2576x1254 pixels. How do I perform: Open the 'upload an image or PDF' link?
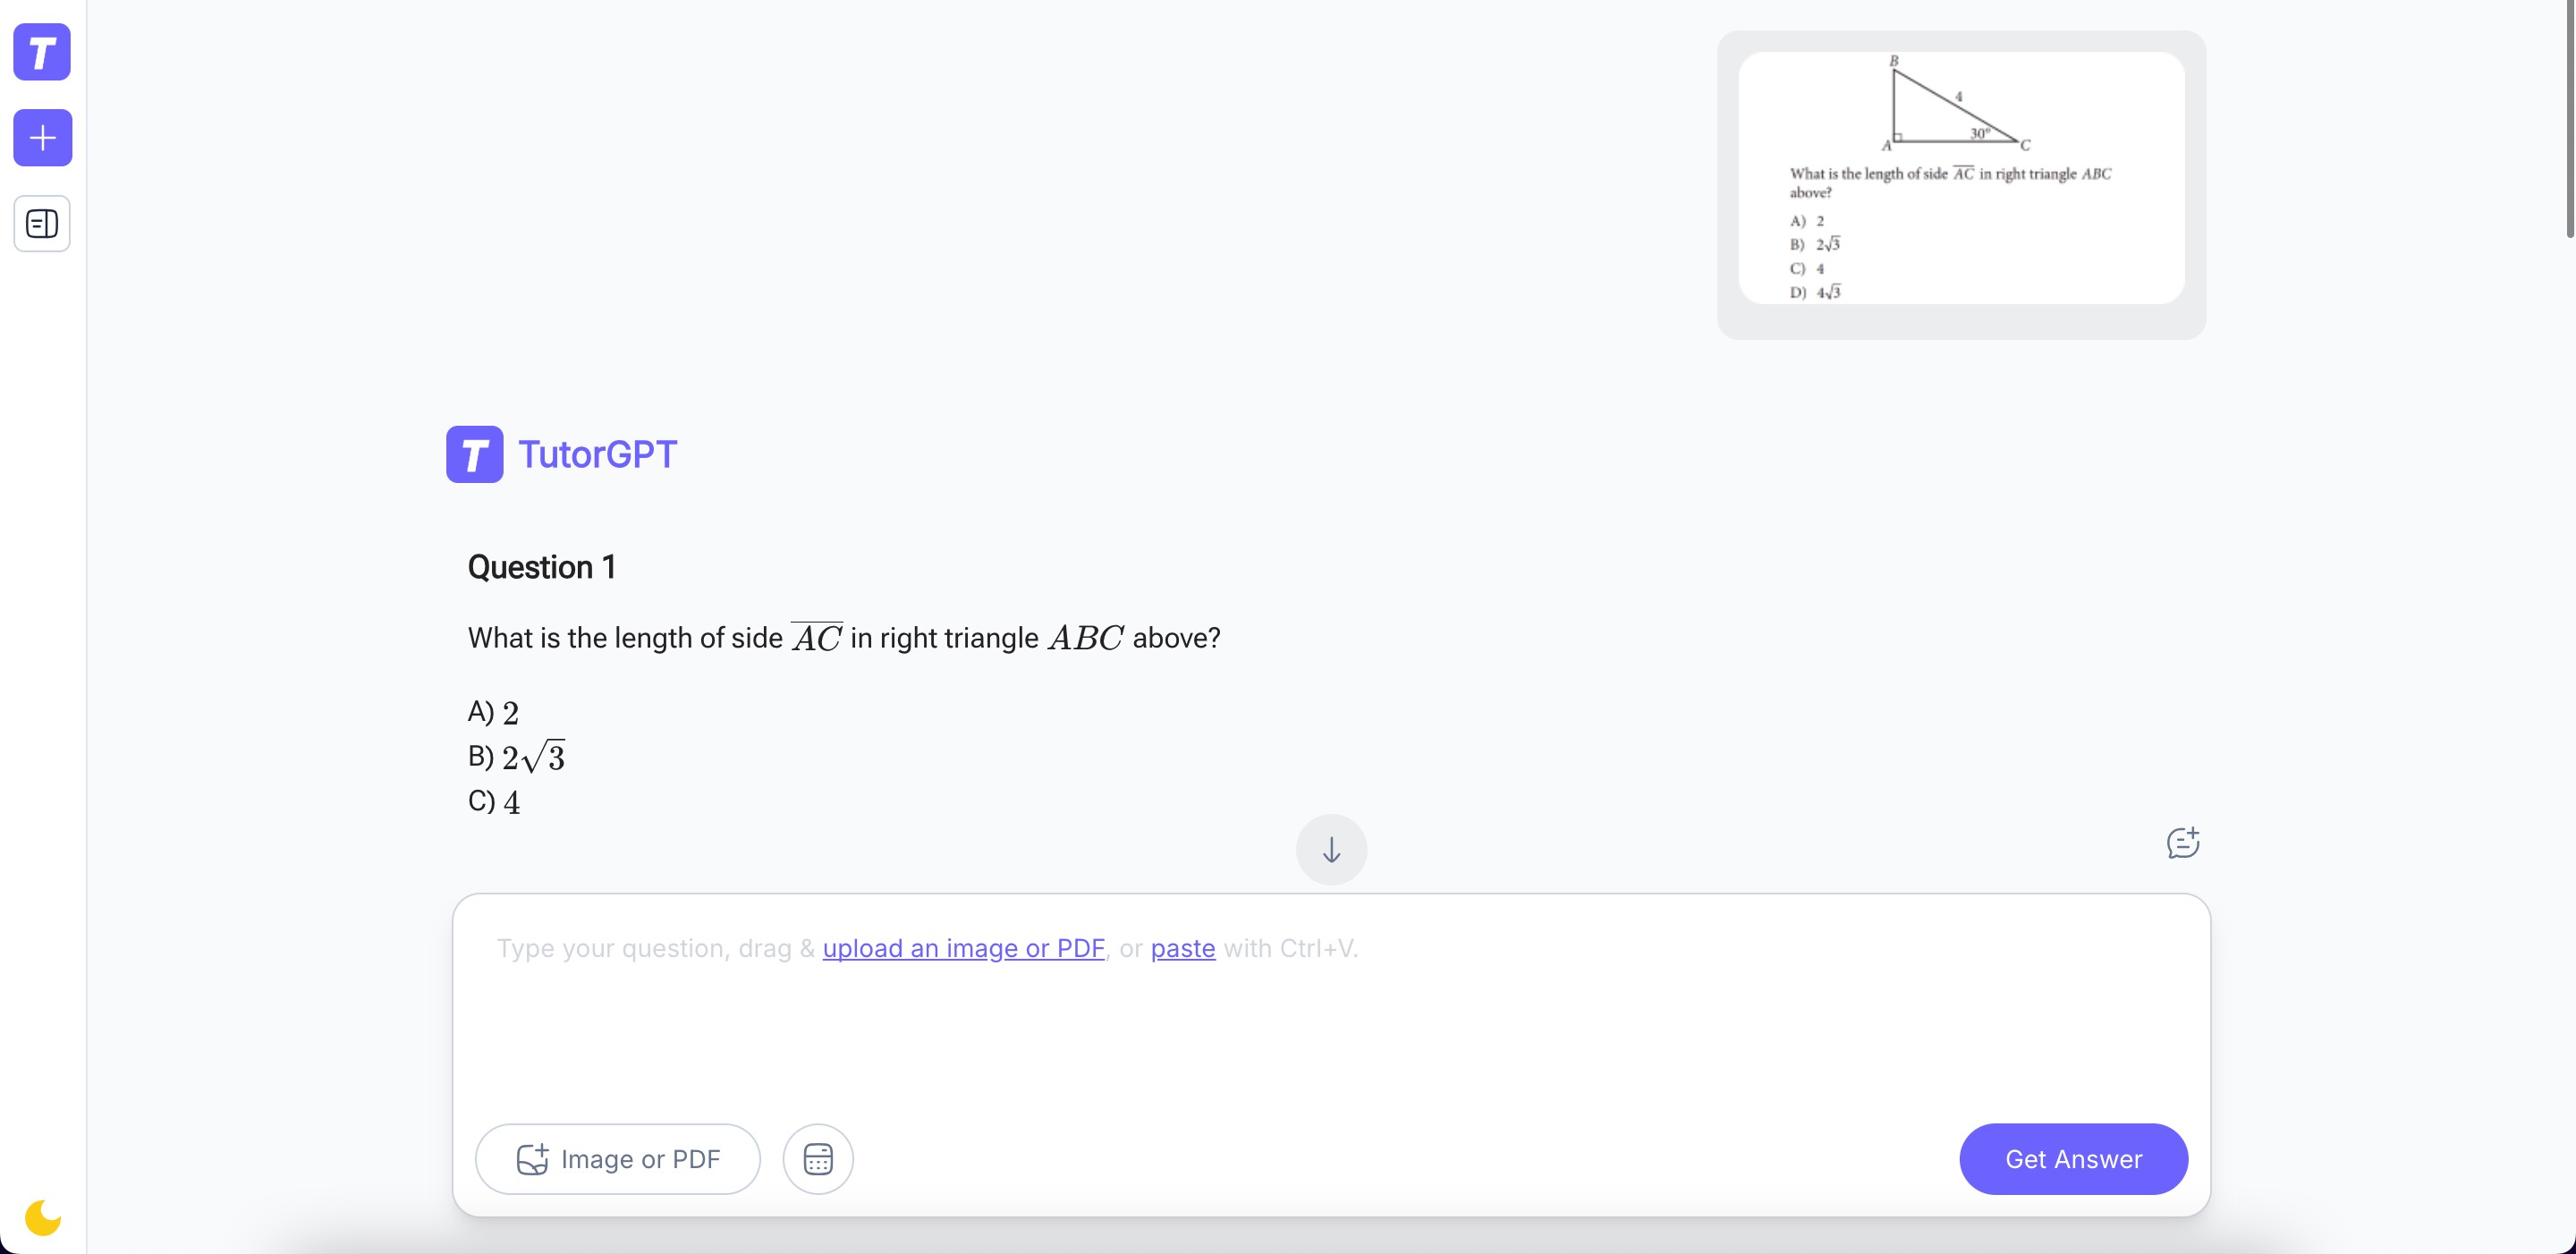pyautogui.click(x=963, y=949)
